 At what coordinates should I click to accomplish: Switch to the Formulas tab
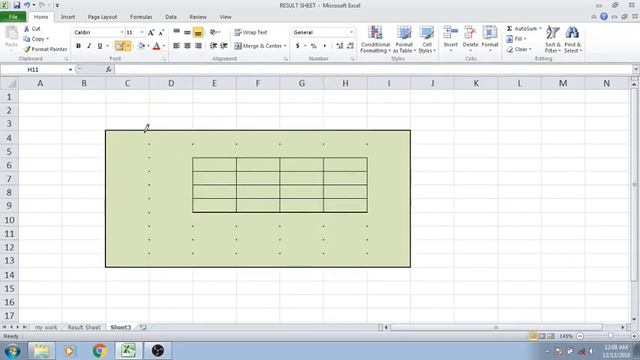141,17
